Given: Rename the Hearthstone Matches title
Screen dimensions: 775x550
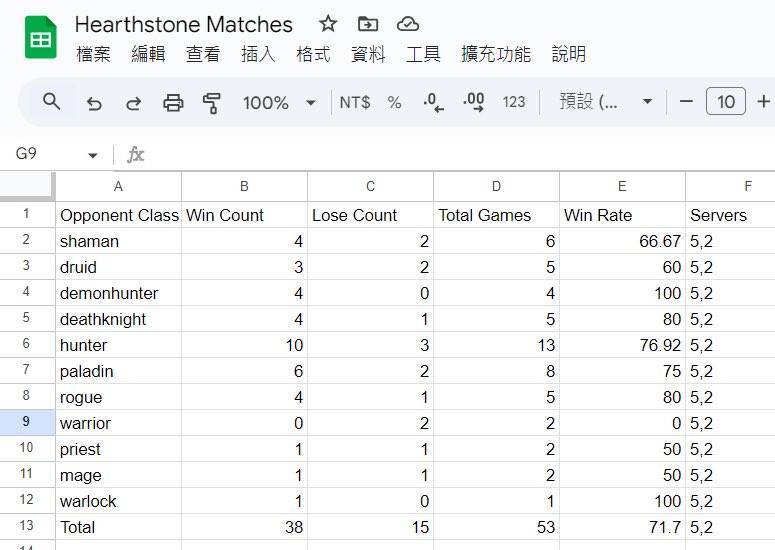Looking at the screenshot, I should click(183, 24).
